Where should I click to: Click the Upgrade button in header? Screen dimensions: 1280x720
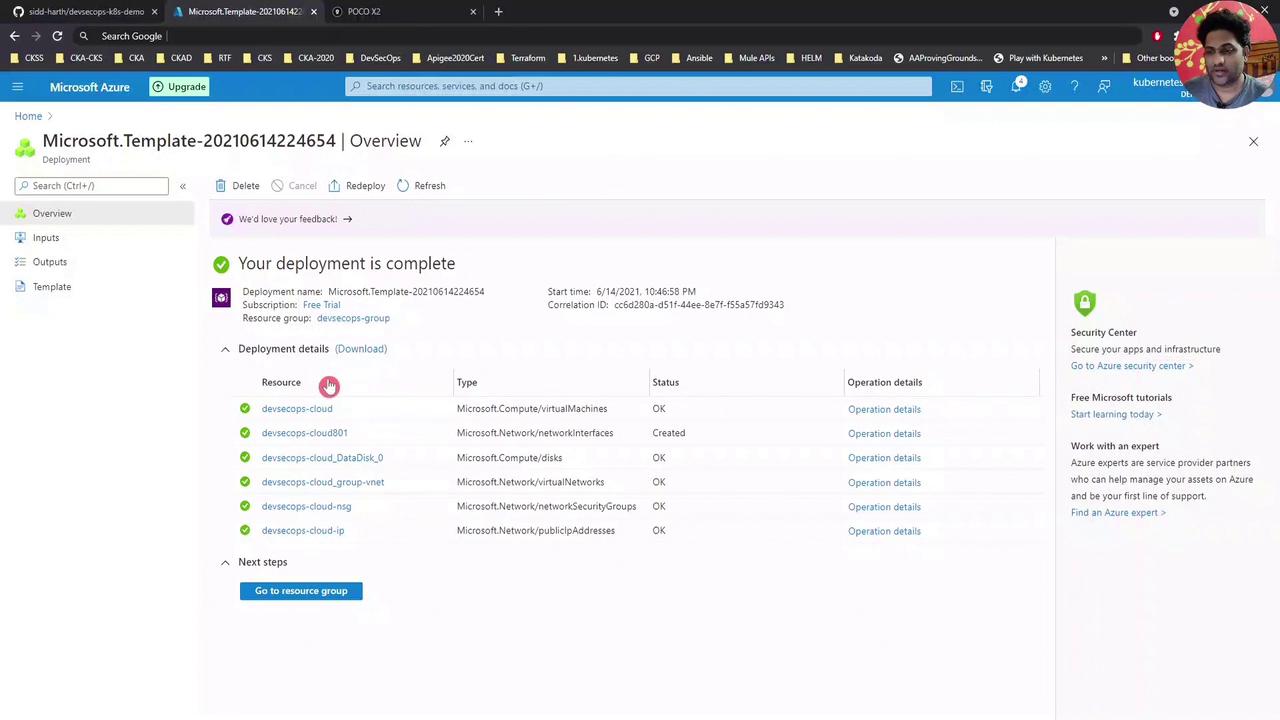(179, 87)
